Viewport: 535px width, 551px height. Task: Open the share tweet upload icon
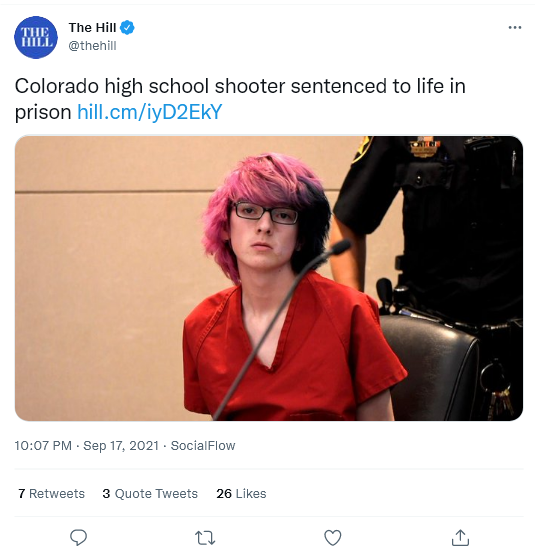[460, 537]
